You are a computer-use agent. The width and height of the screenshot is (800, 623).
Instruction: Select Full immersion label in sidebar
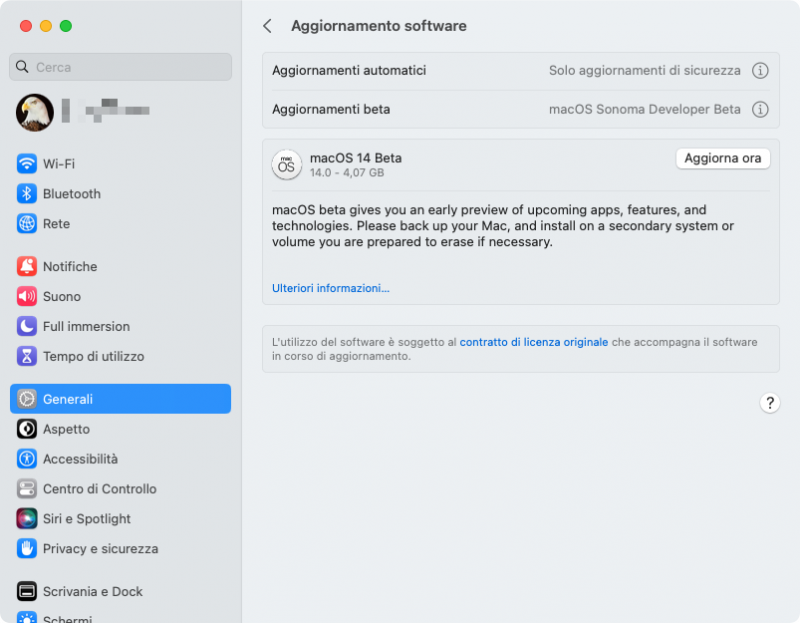click(x=86, y=326)
